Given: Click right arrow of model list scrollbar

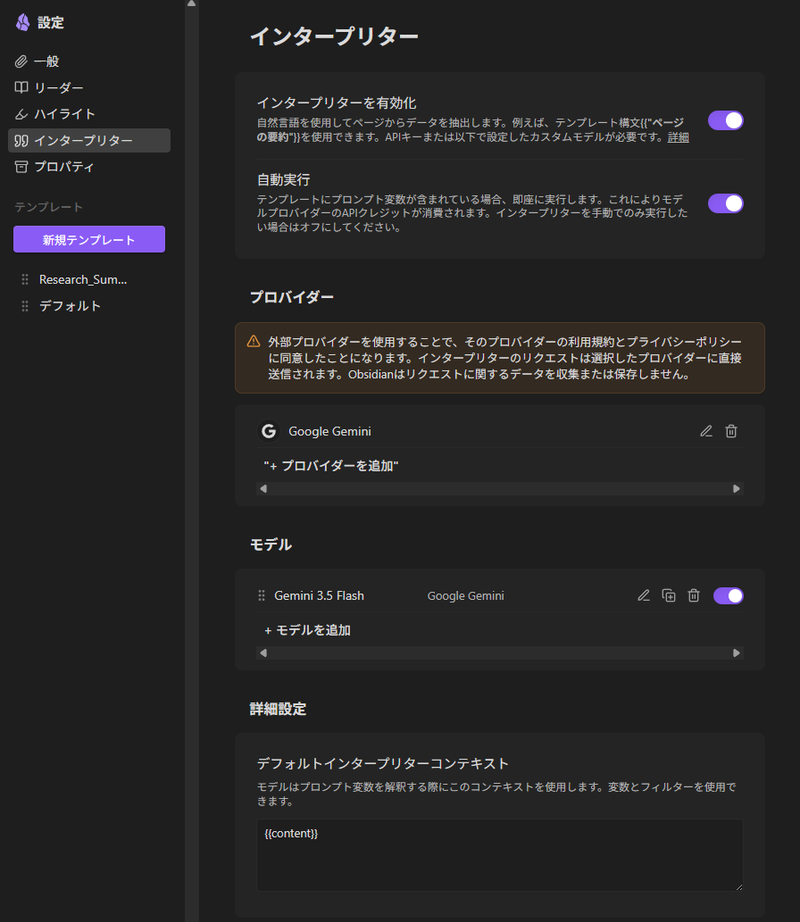Looking at the screenshot, I should click(x=737, y=653).
